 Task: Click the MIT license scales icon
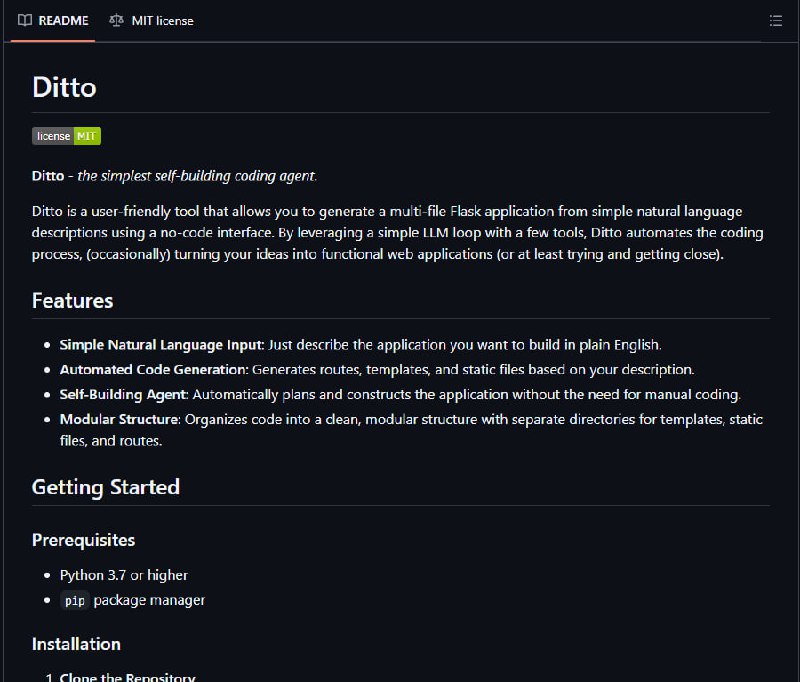click(x=116, y=20)
